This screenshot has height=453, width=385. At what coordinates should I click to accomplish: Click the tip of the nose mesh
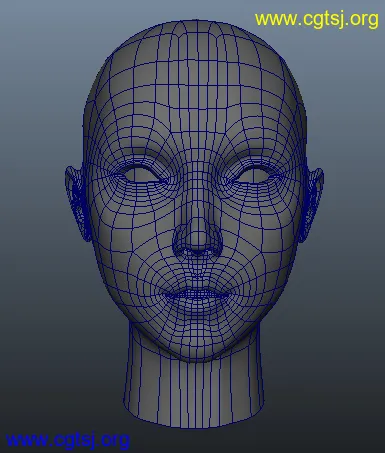197,240
